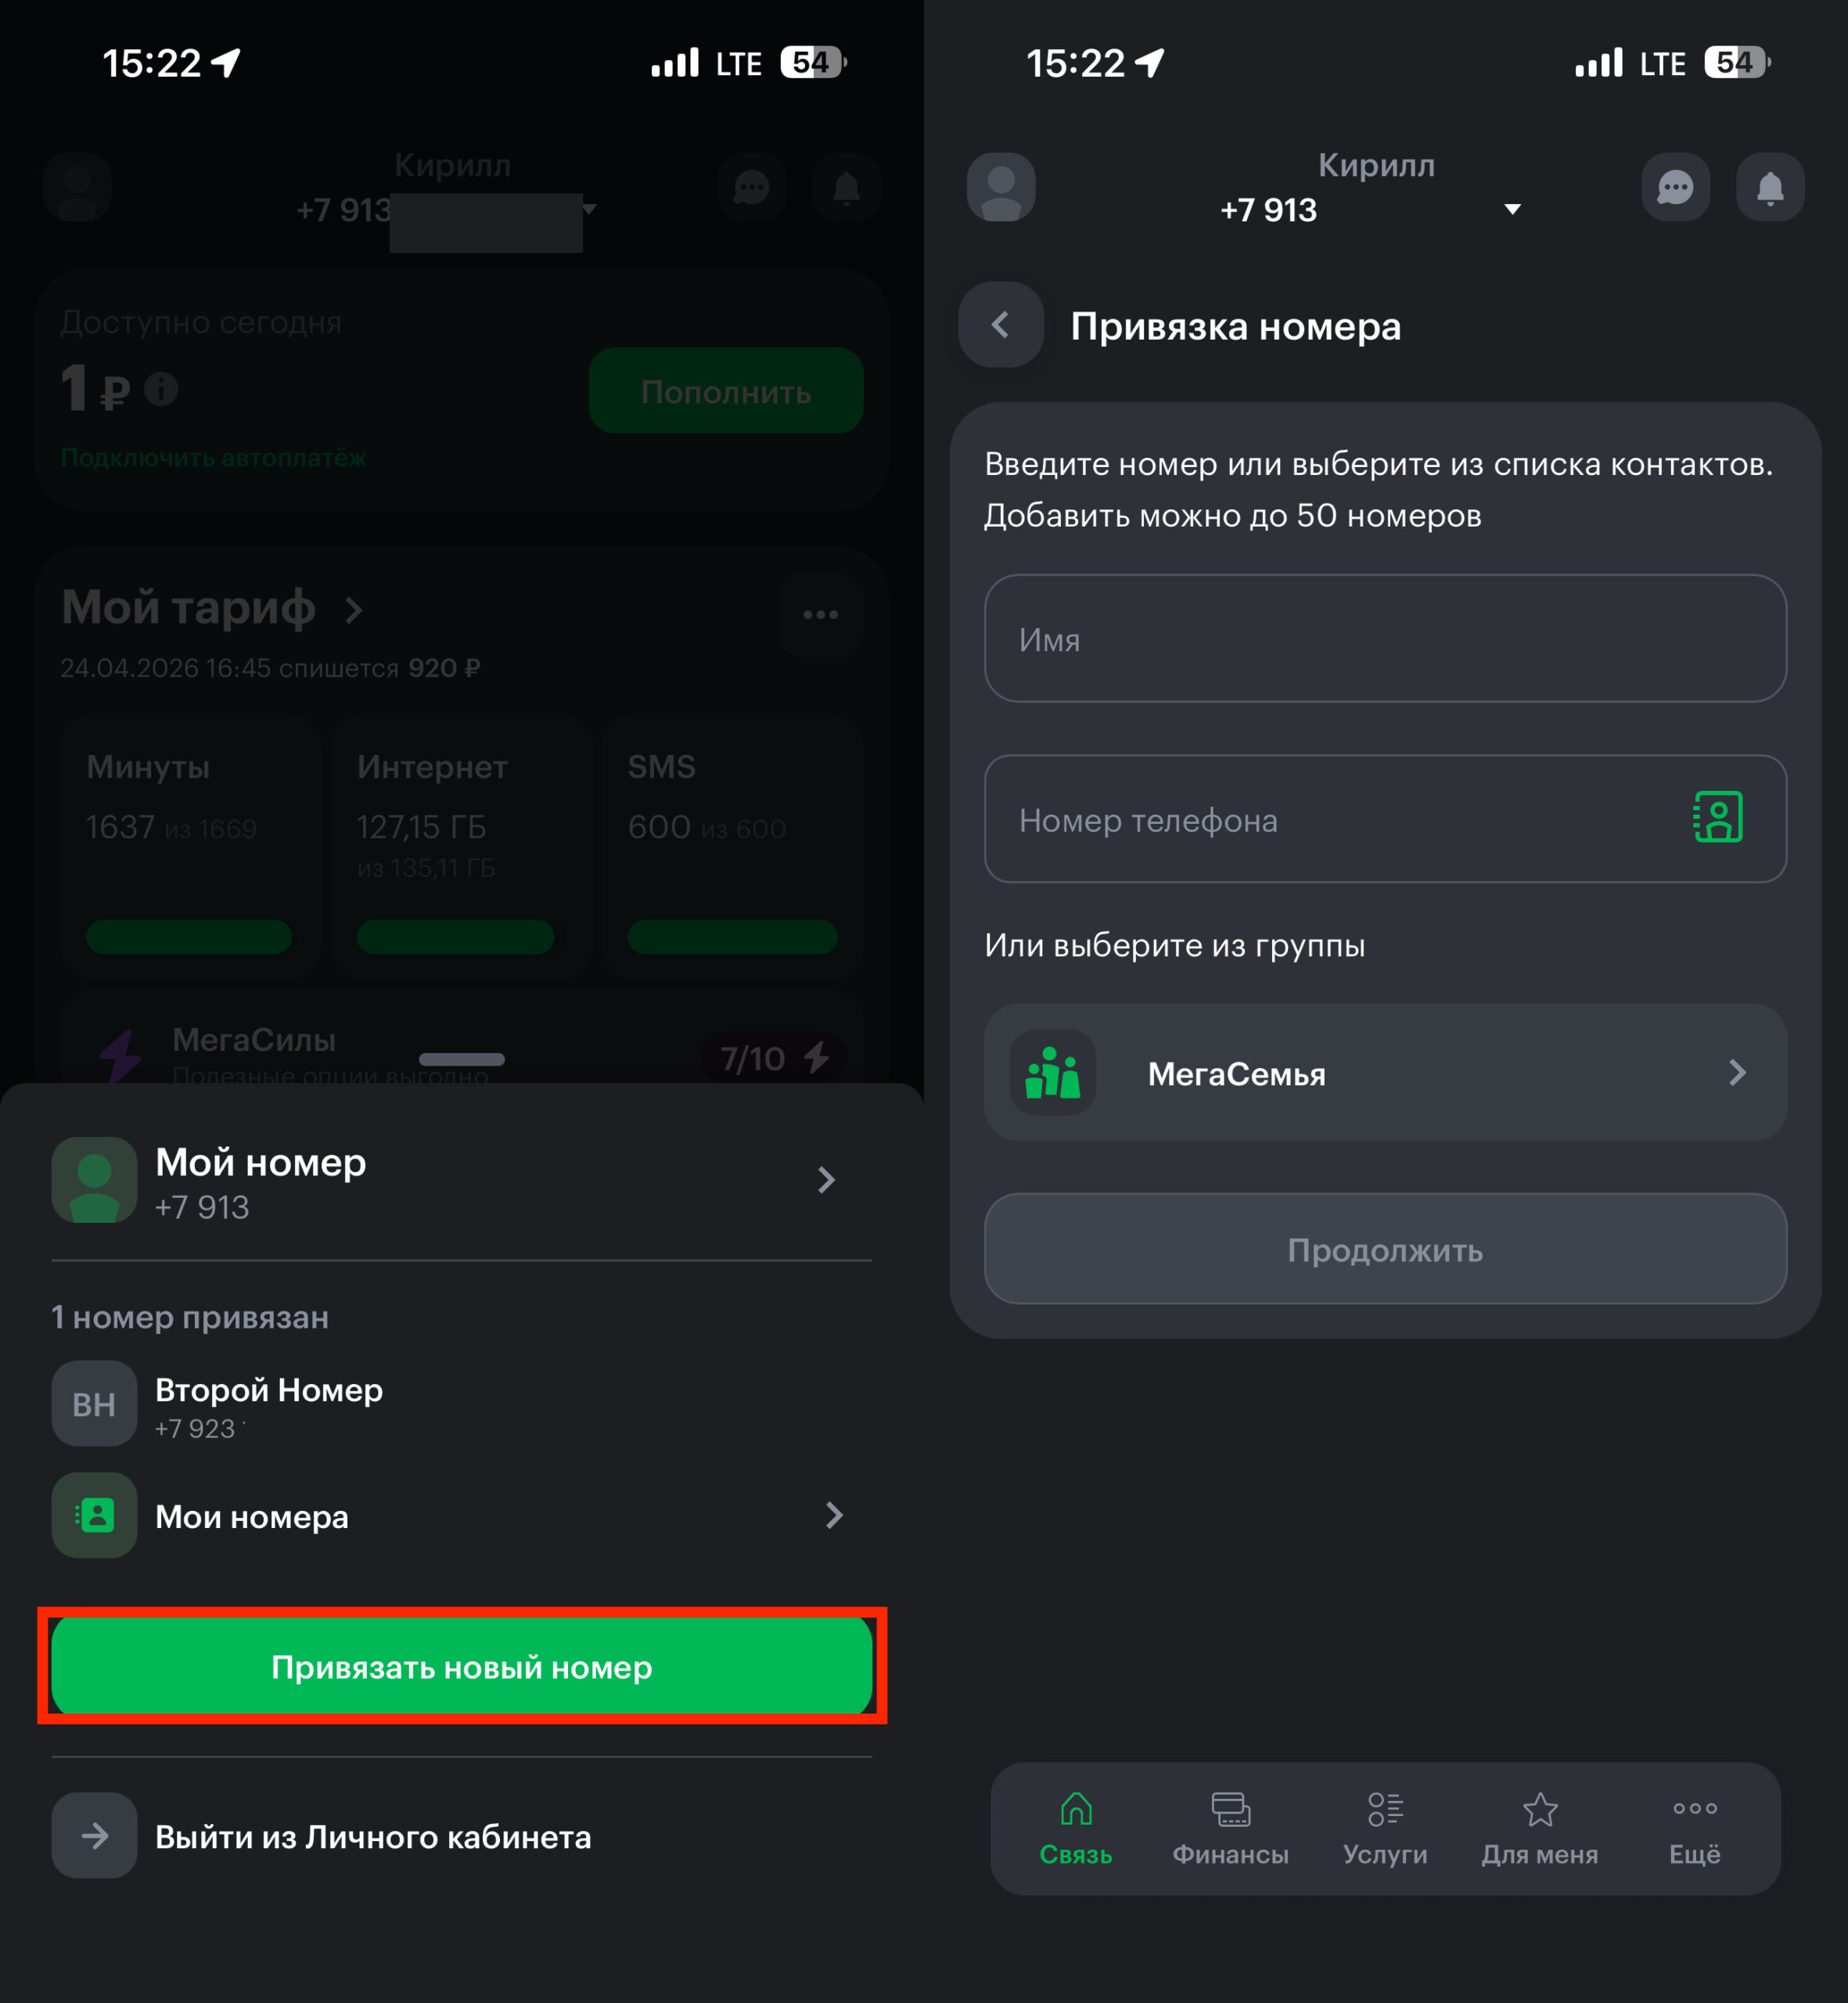Open the Для меня tab

(x=1540, y=1828)
